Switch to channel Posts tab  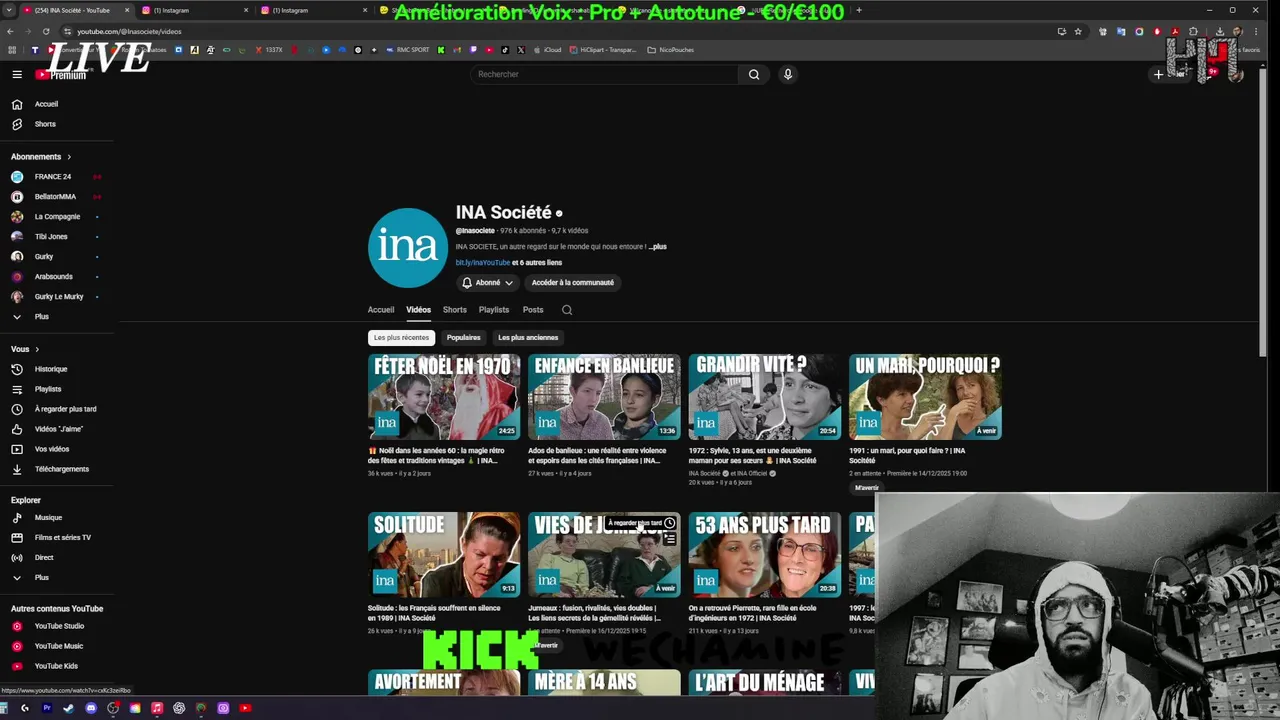coord(533,310)
